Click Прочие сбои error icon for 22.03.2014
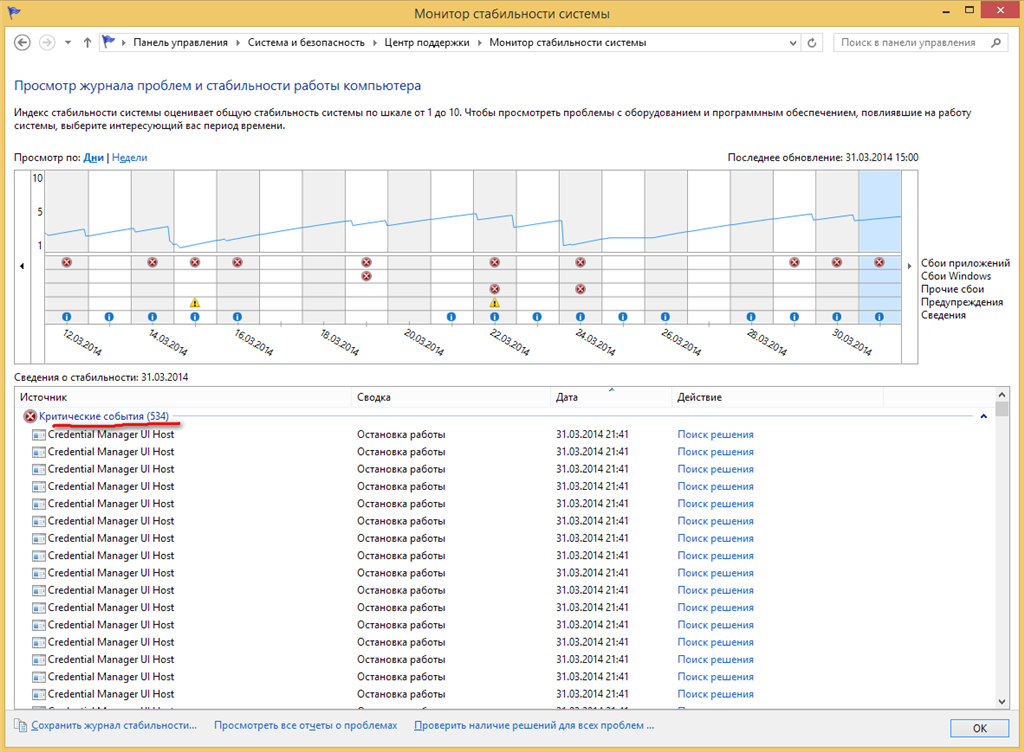Image resolution: width=1024 pixels, height=752 pixels. click(494, 289)
